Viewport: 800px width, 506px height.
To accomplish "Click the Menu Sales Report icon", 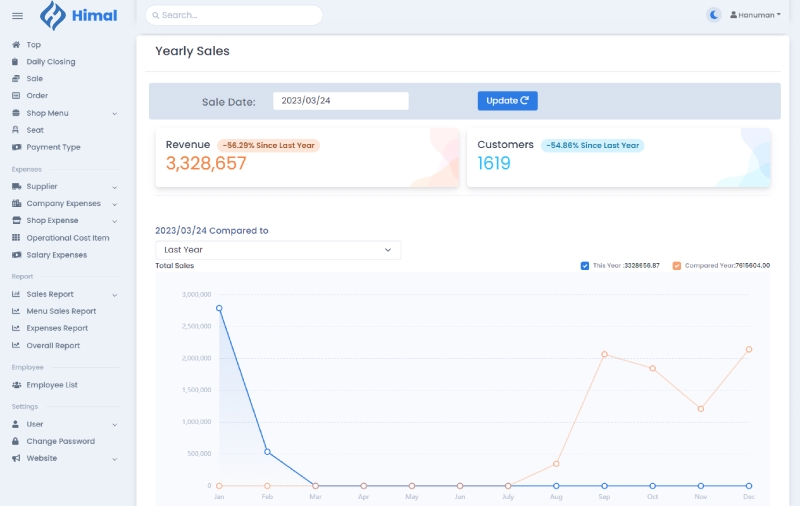I will [x=16, y=311].
